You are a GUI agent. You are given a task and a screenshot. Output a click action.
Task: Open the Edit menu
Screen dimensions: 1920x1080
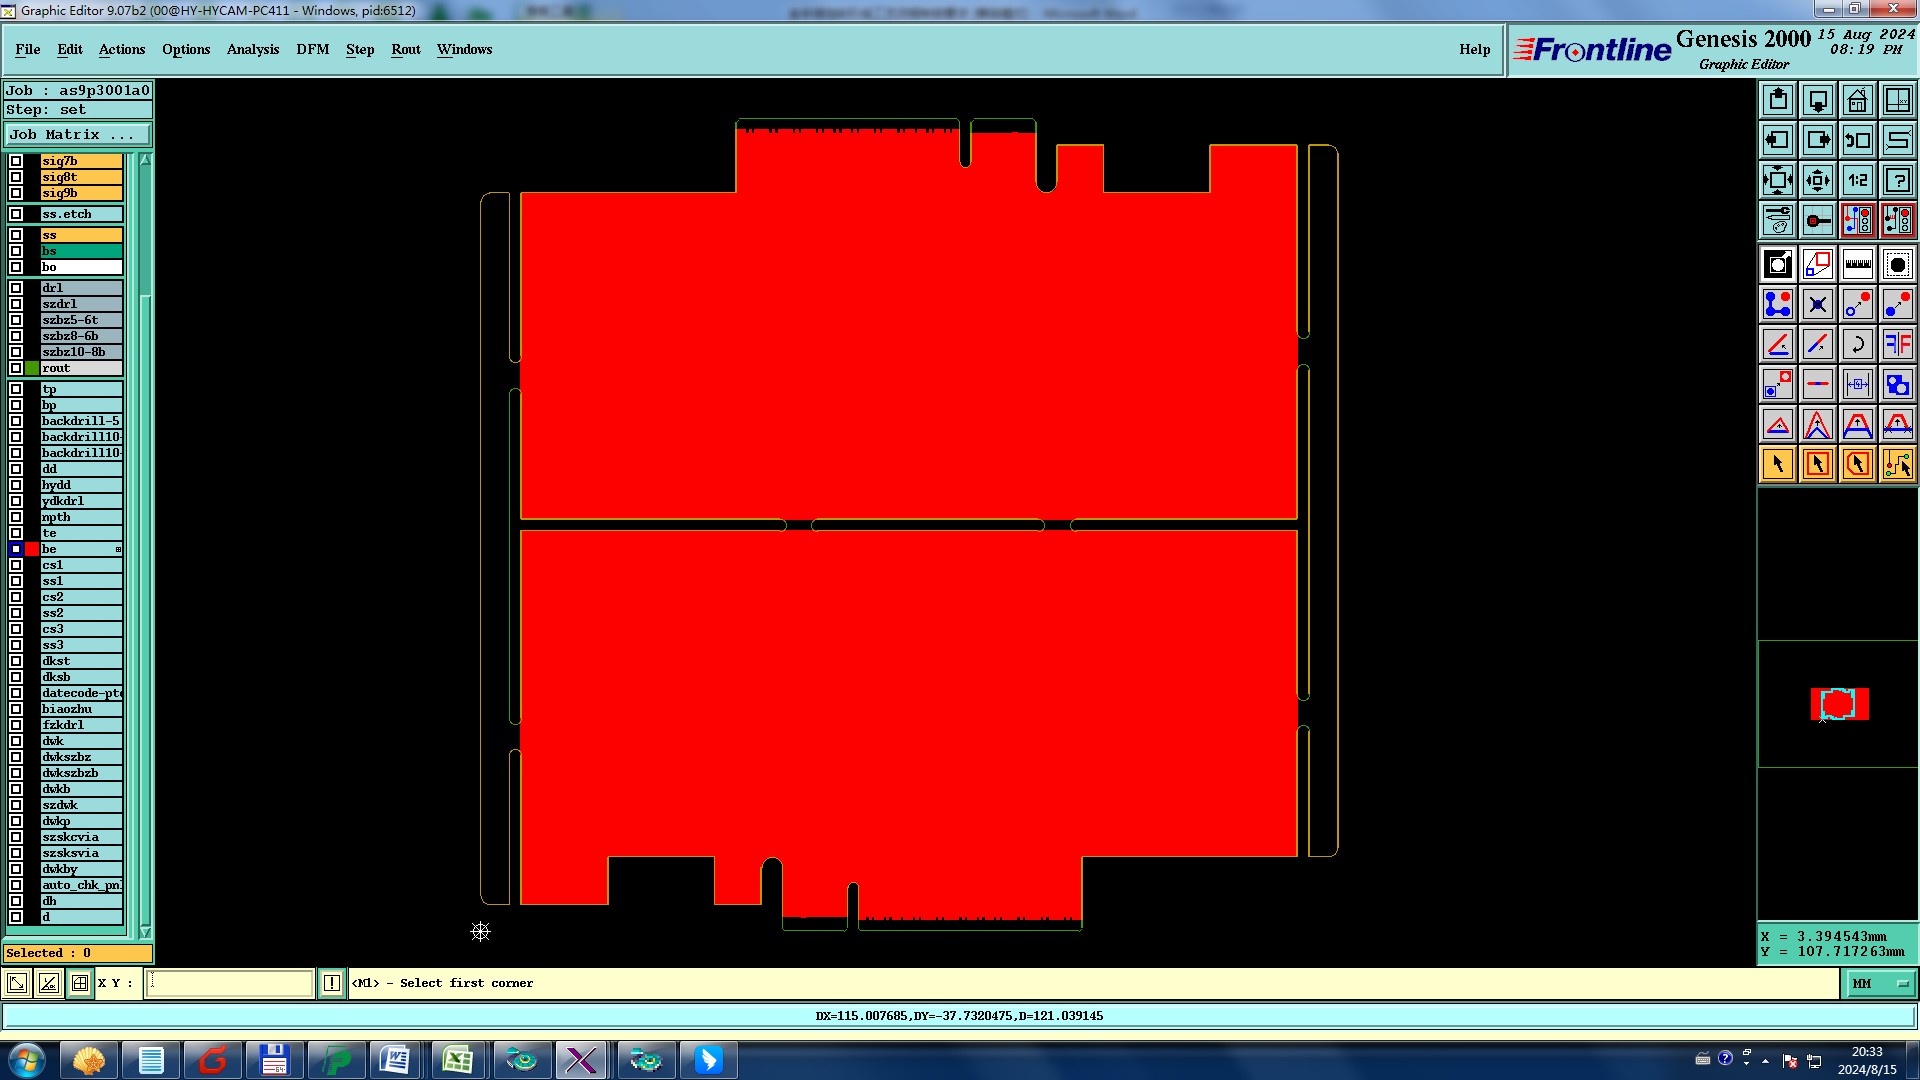click(x=70, y=49)
